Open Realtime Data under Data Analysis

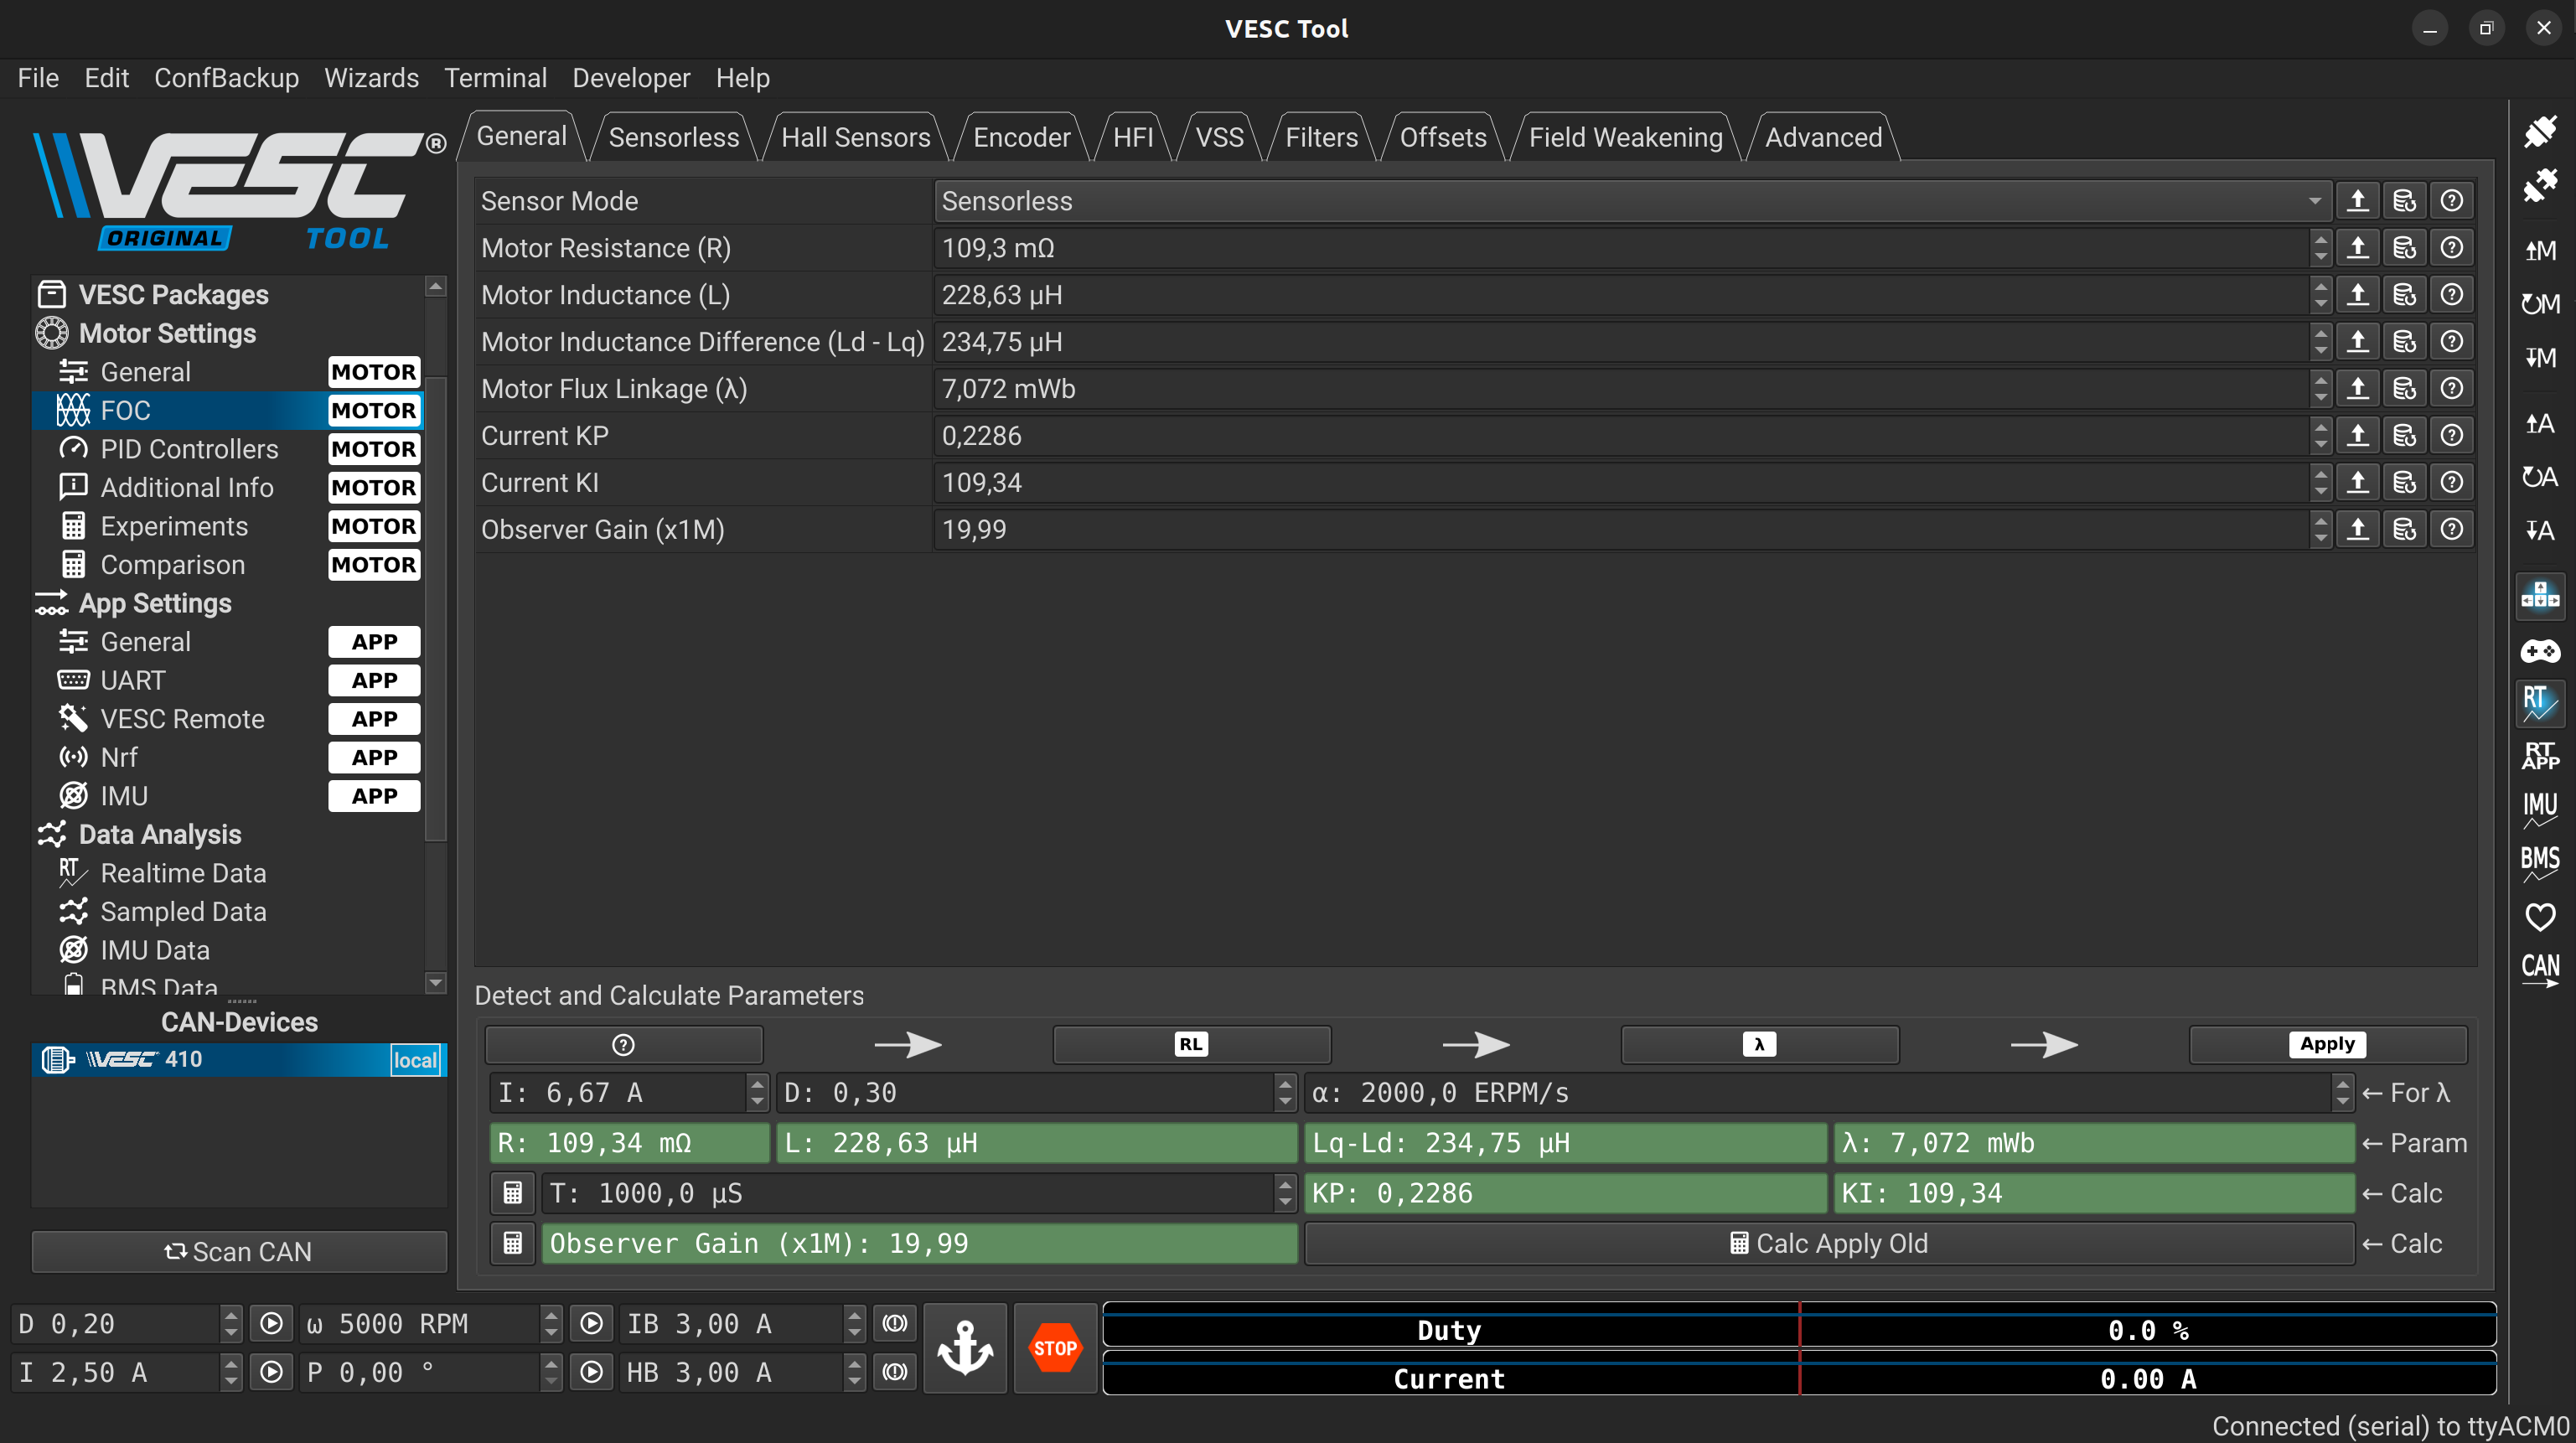tap(229, 873)
